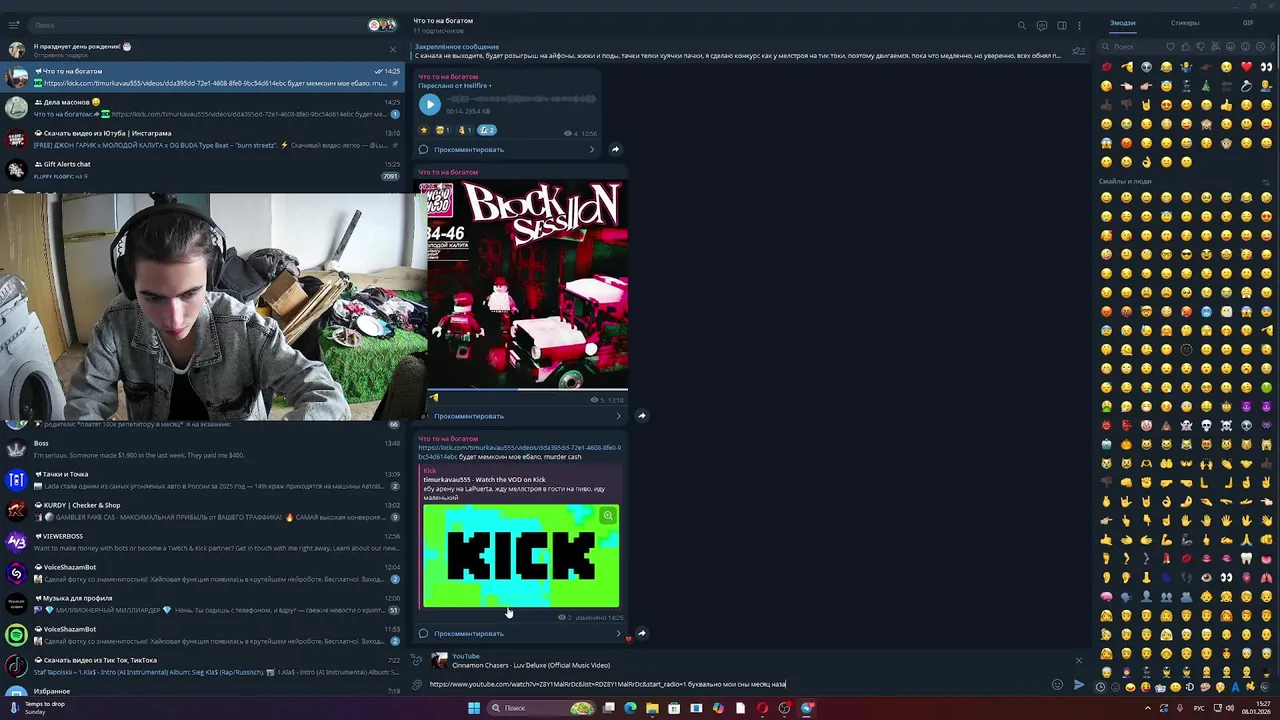Filter emoji by thumbs-up category

[x=1185, y=47]
